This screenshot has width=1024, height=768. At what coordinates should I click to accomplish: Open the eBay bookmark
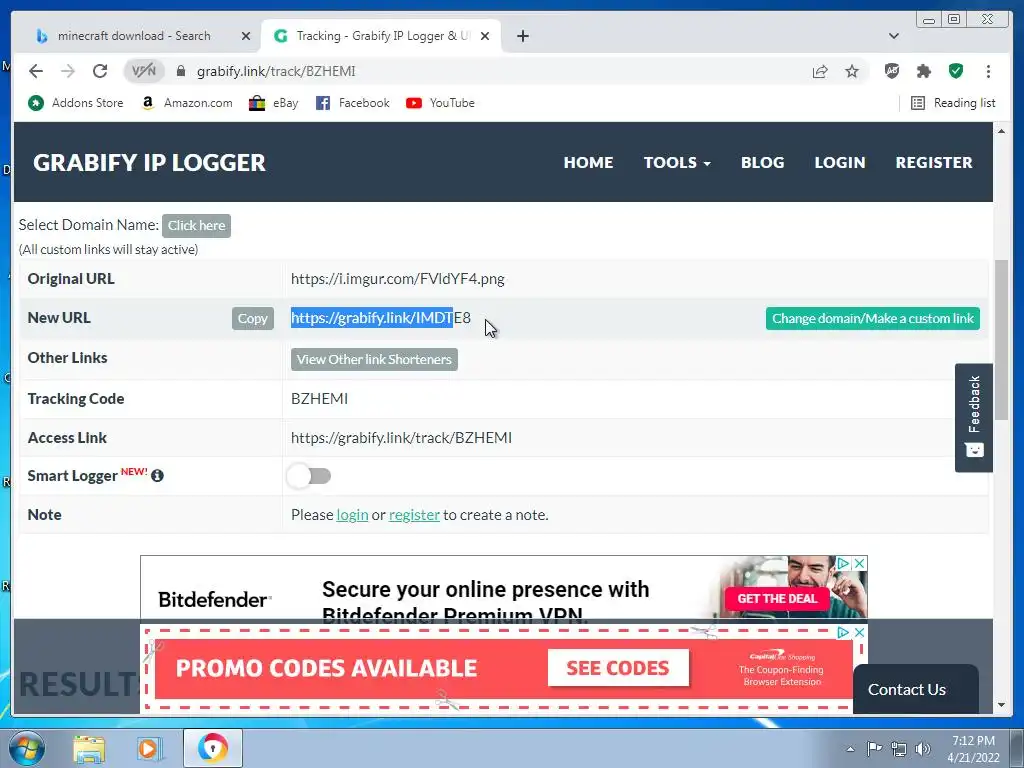pyautogui.click(x=274, y=103)
